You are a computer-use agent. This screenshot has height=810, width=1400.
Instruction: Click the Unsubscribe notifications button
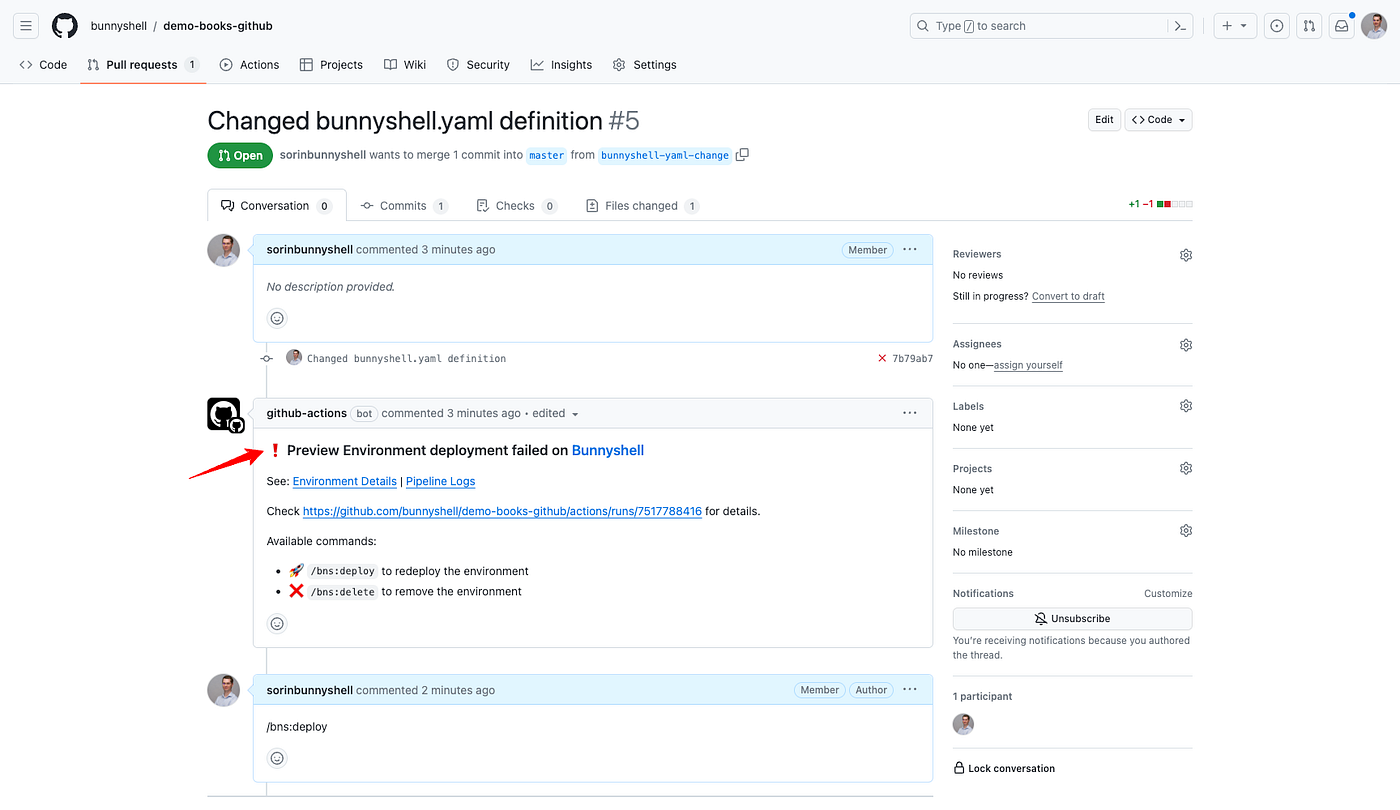pyautogui.click(x=1072, y=619)
